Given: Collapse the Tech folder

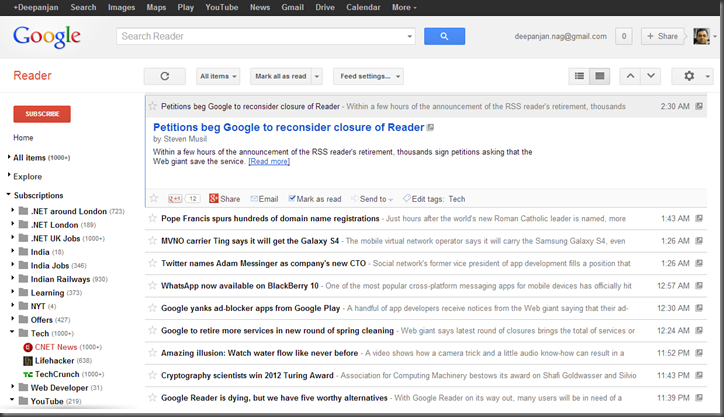Looking at the screenshot, I should [x=12, y=332].
